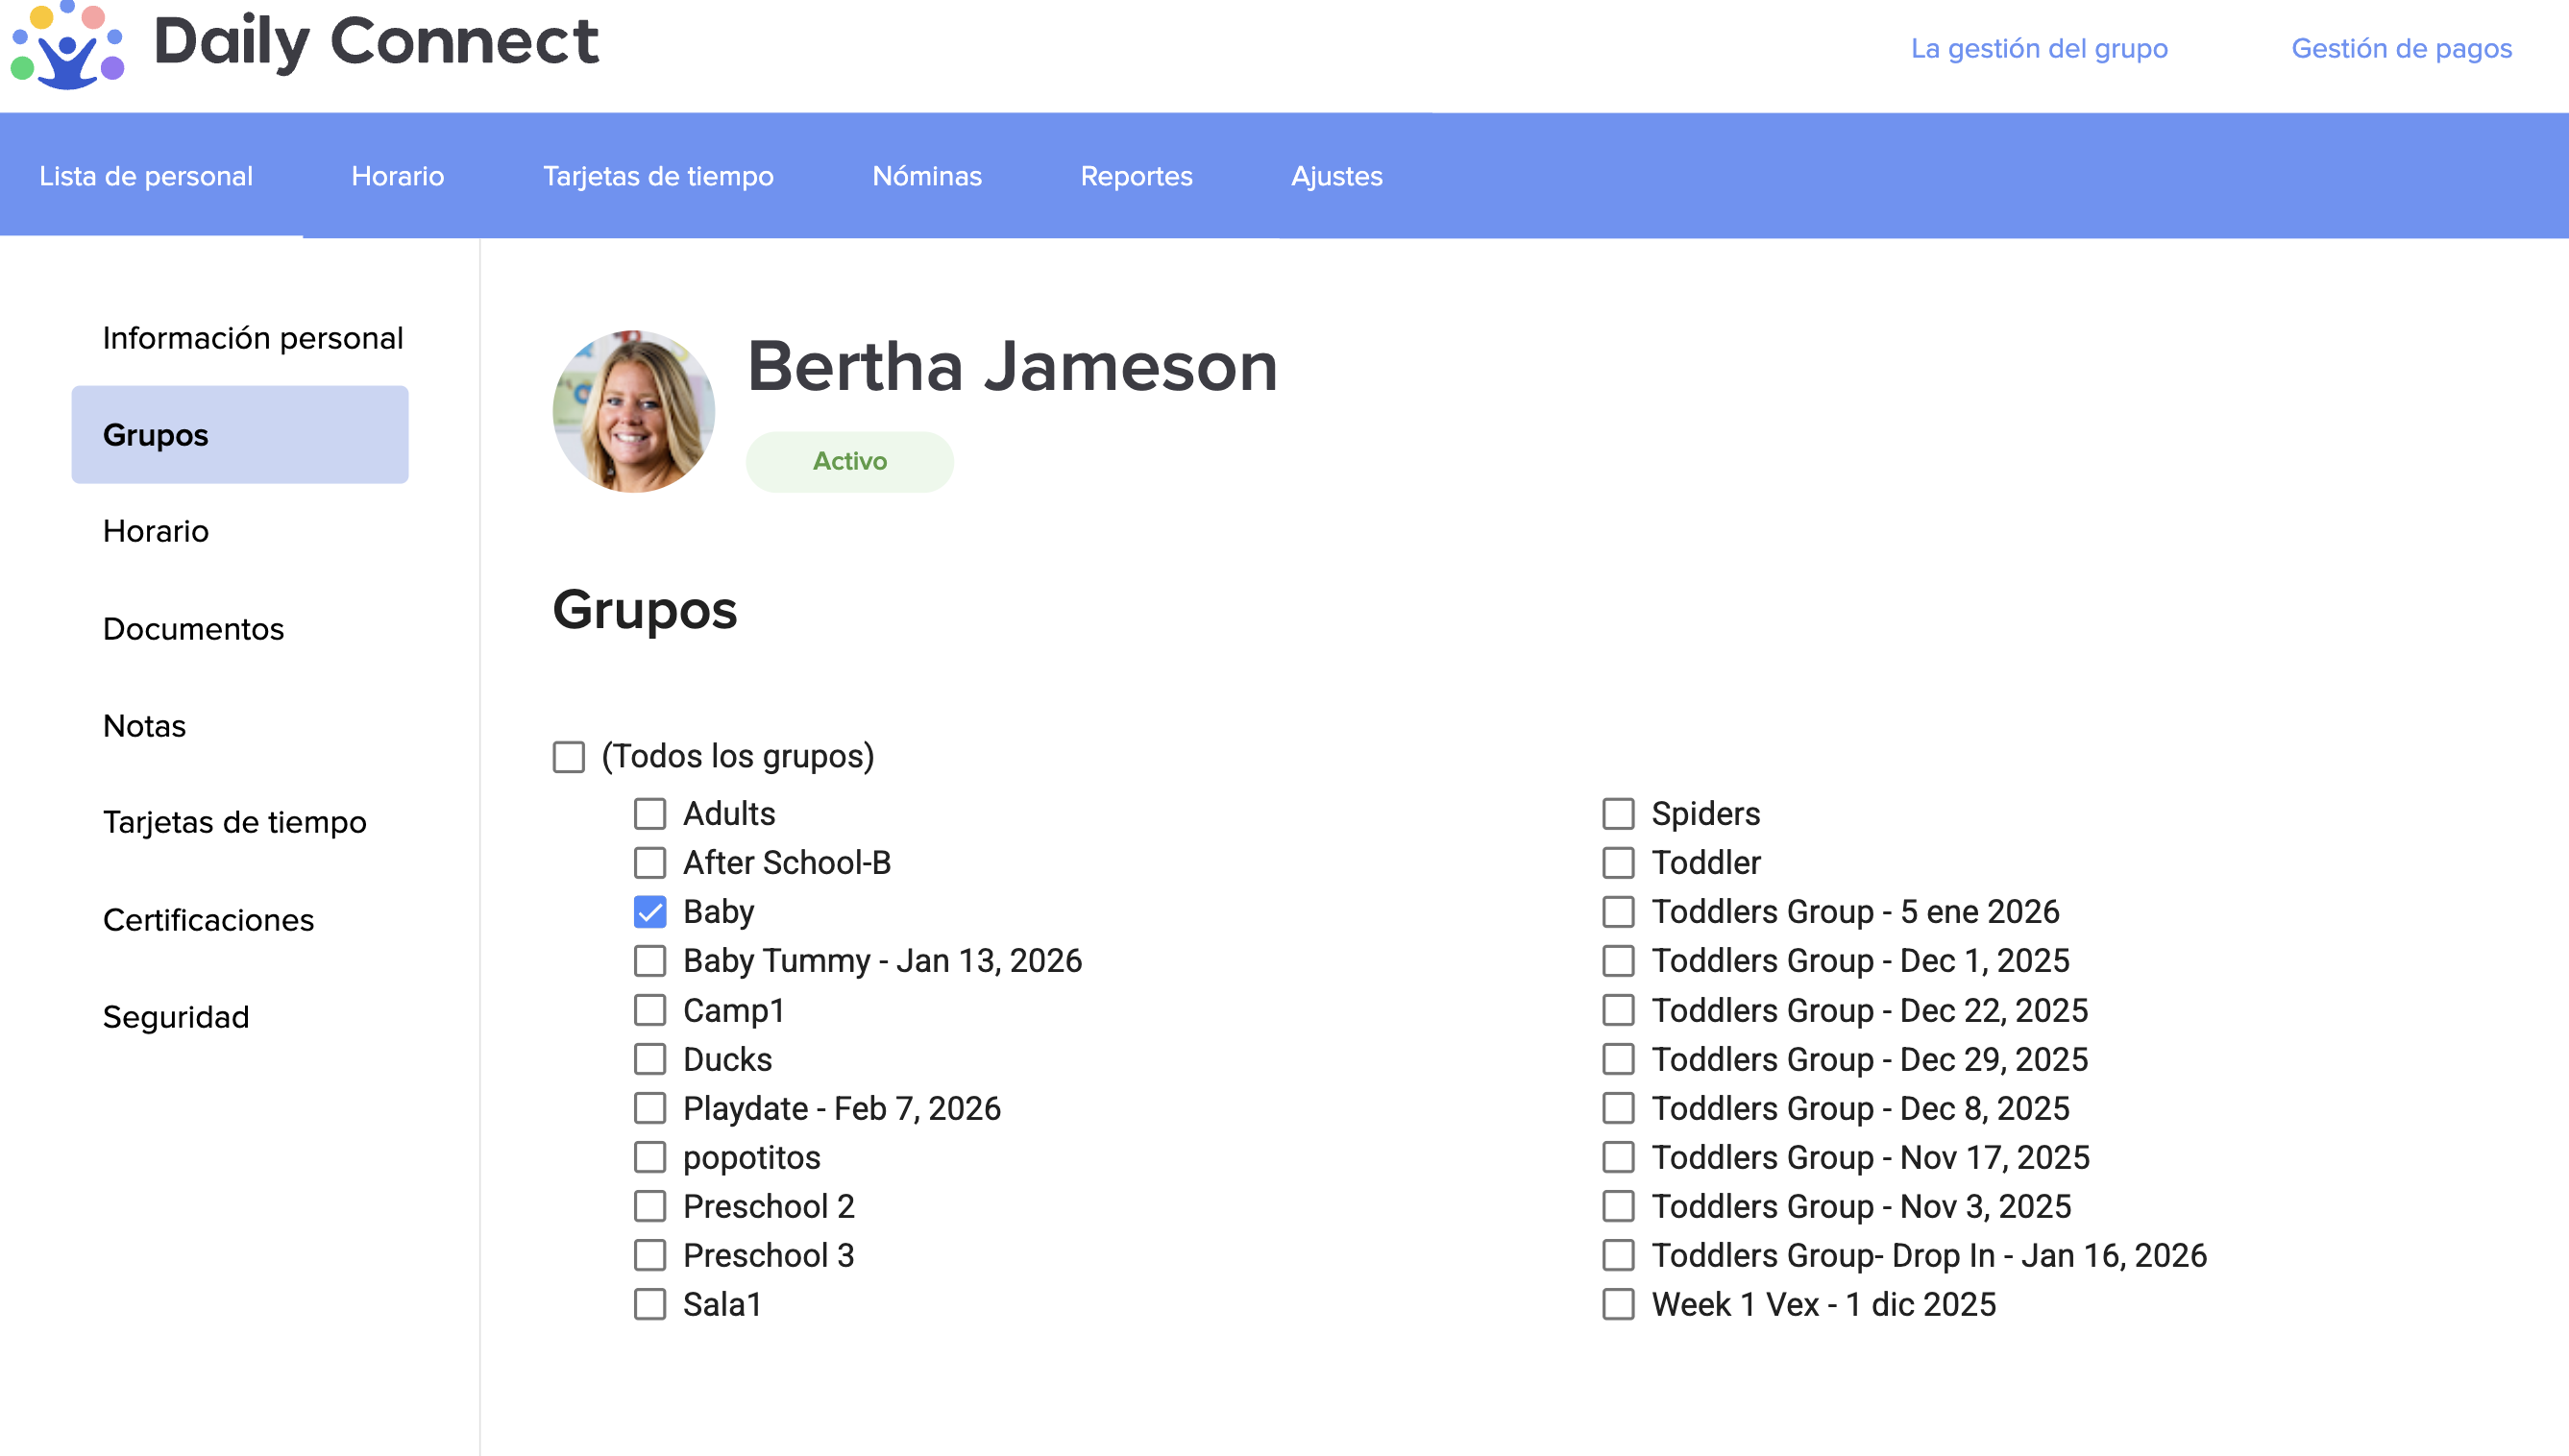The image size is (2569, 1456).
Task: Check the Todos los grupos checkbox
Action: click(x=569, y=757)
